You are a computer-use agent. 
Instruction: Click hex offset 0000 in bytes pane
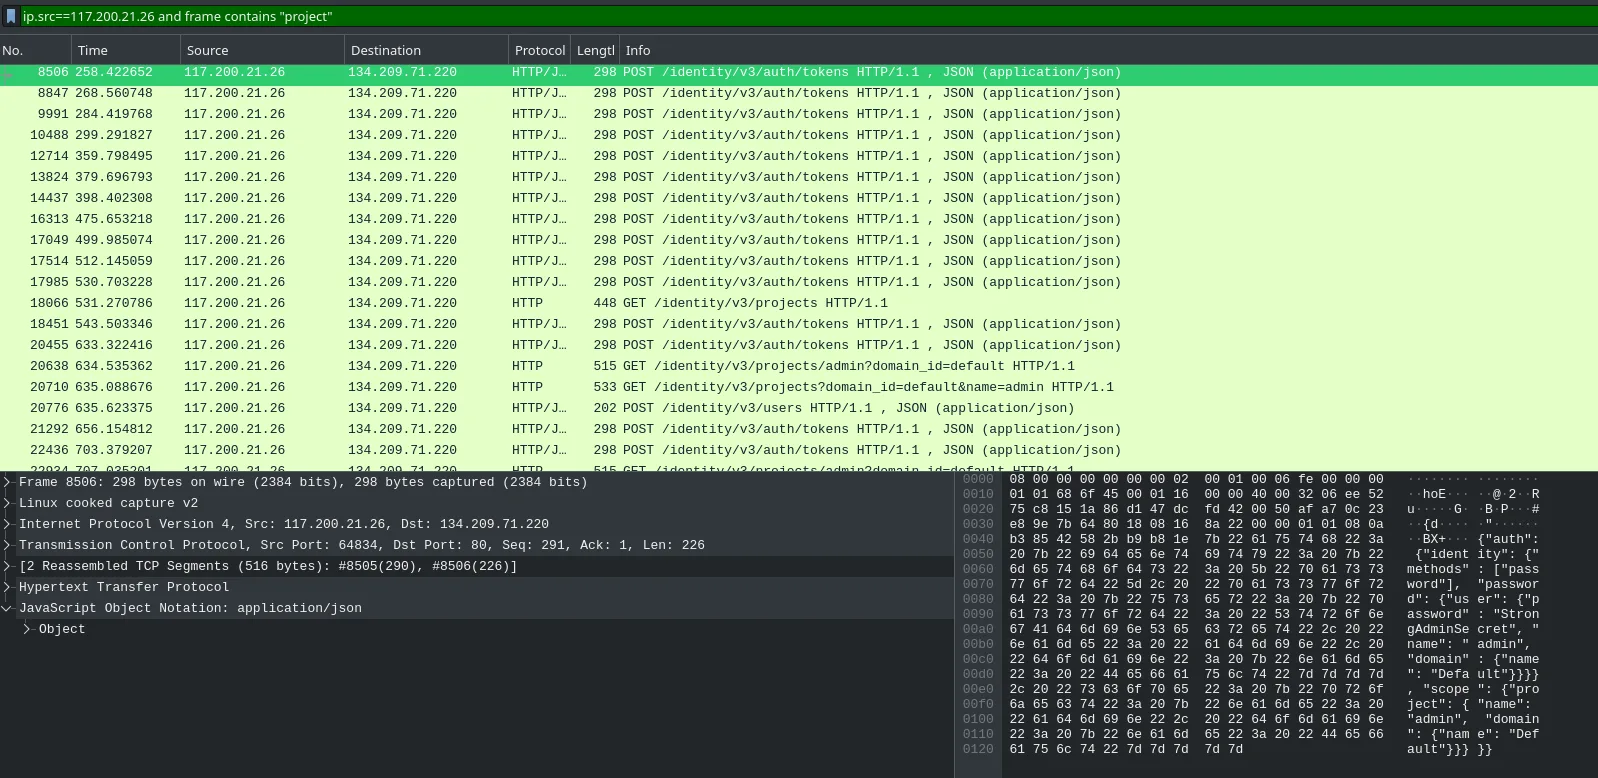click(x=978, y=479)
